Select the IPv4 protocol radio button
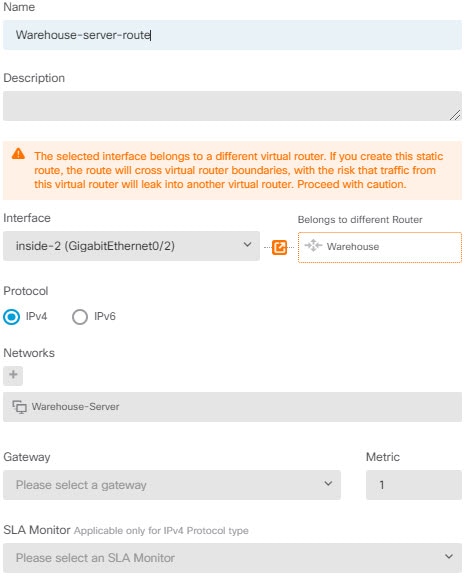The width and height of the screenshot is (466, 577). point(11,316)
